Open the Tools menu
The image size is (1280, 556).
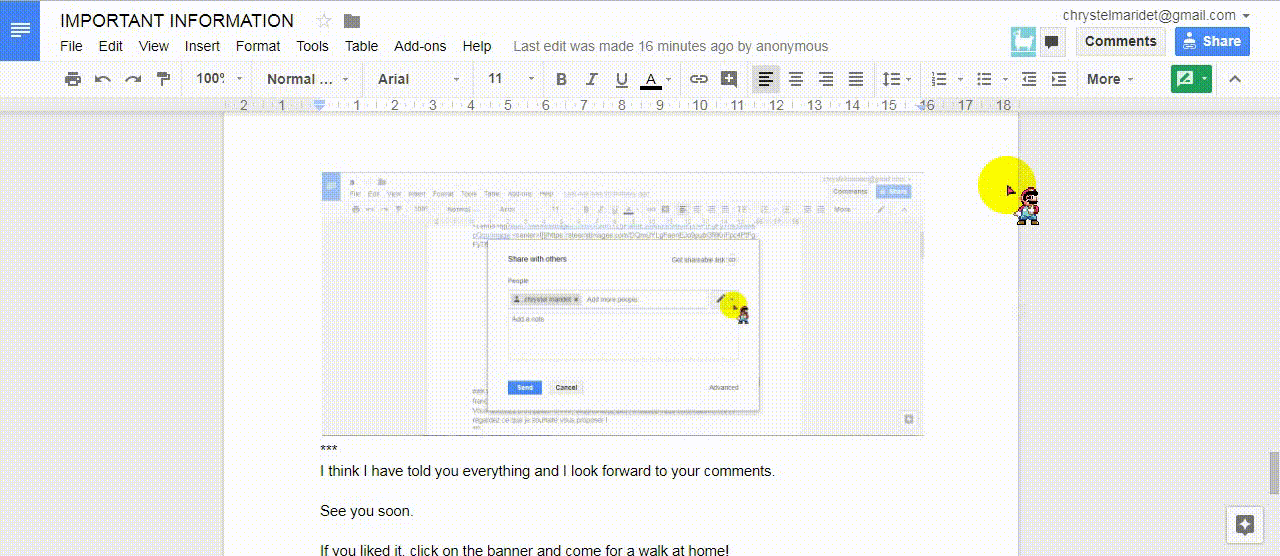(312, 46)
